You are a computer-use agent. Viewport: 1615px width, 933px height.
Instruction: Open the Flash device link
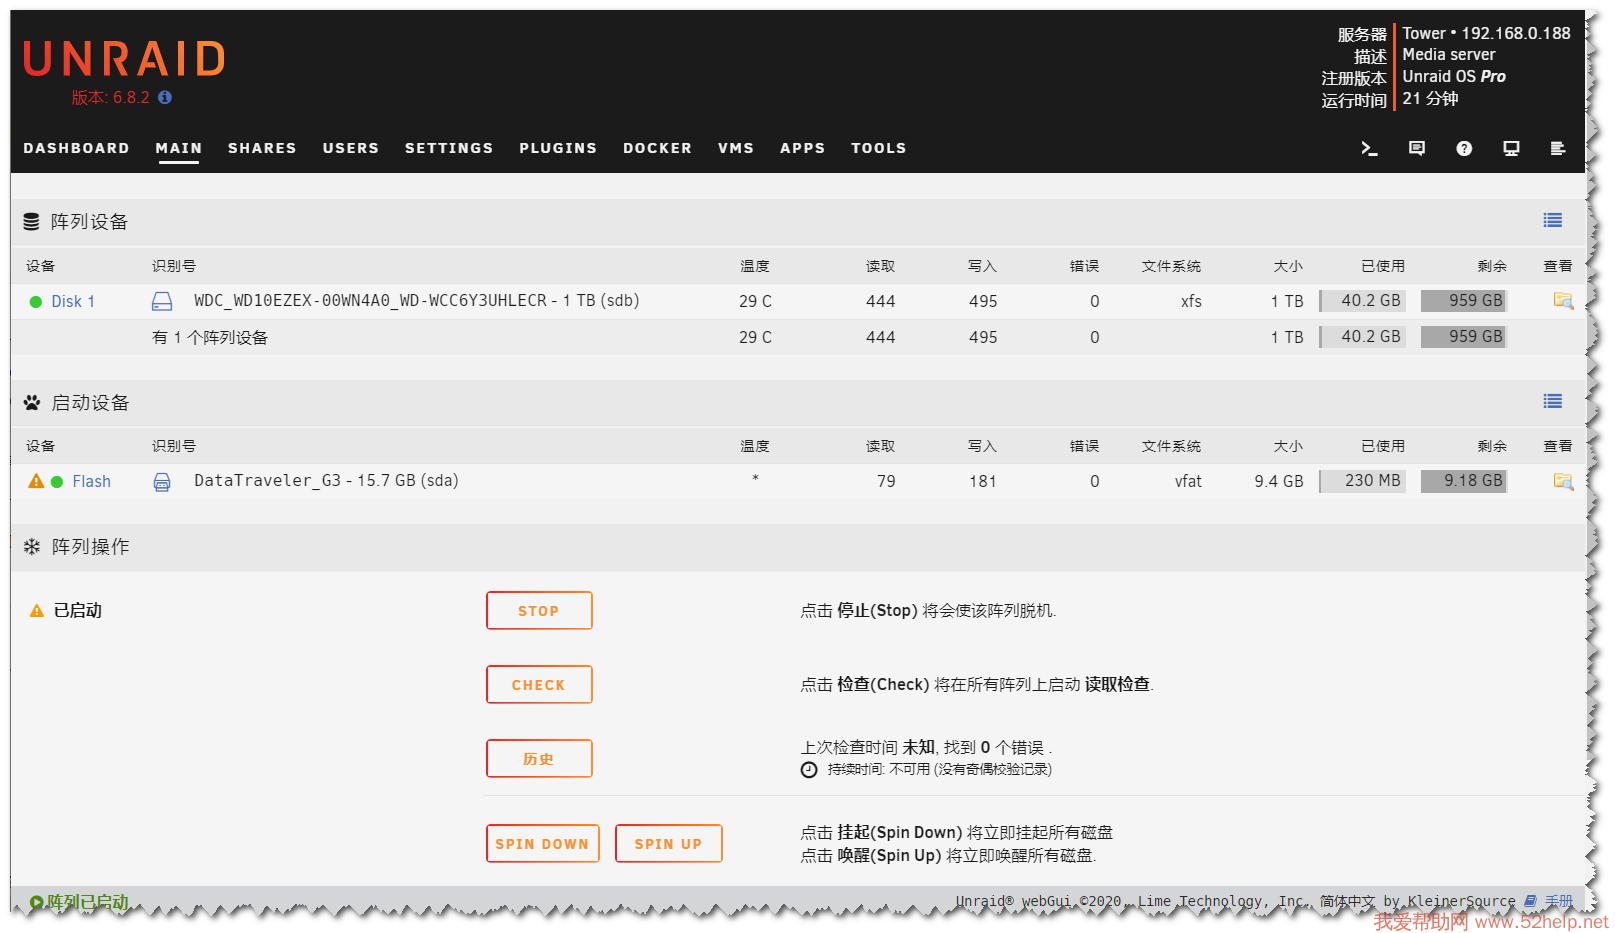tap(91, 482)
